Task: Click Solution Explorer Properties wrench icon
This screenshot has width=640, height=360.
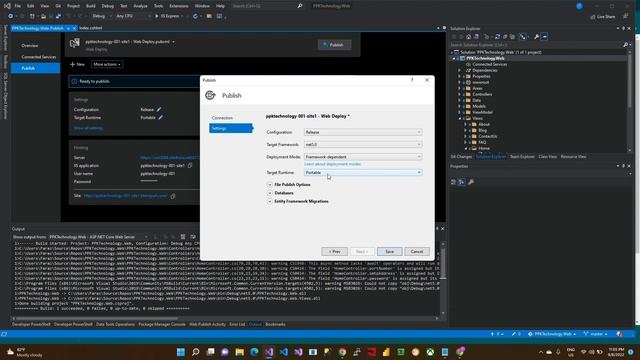Action: pos(536,37)
